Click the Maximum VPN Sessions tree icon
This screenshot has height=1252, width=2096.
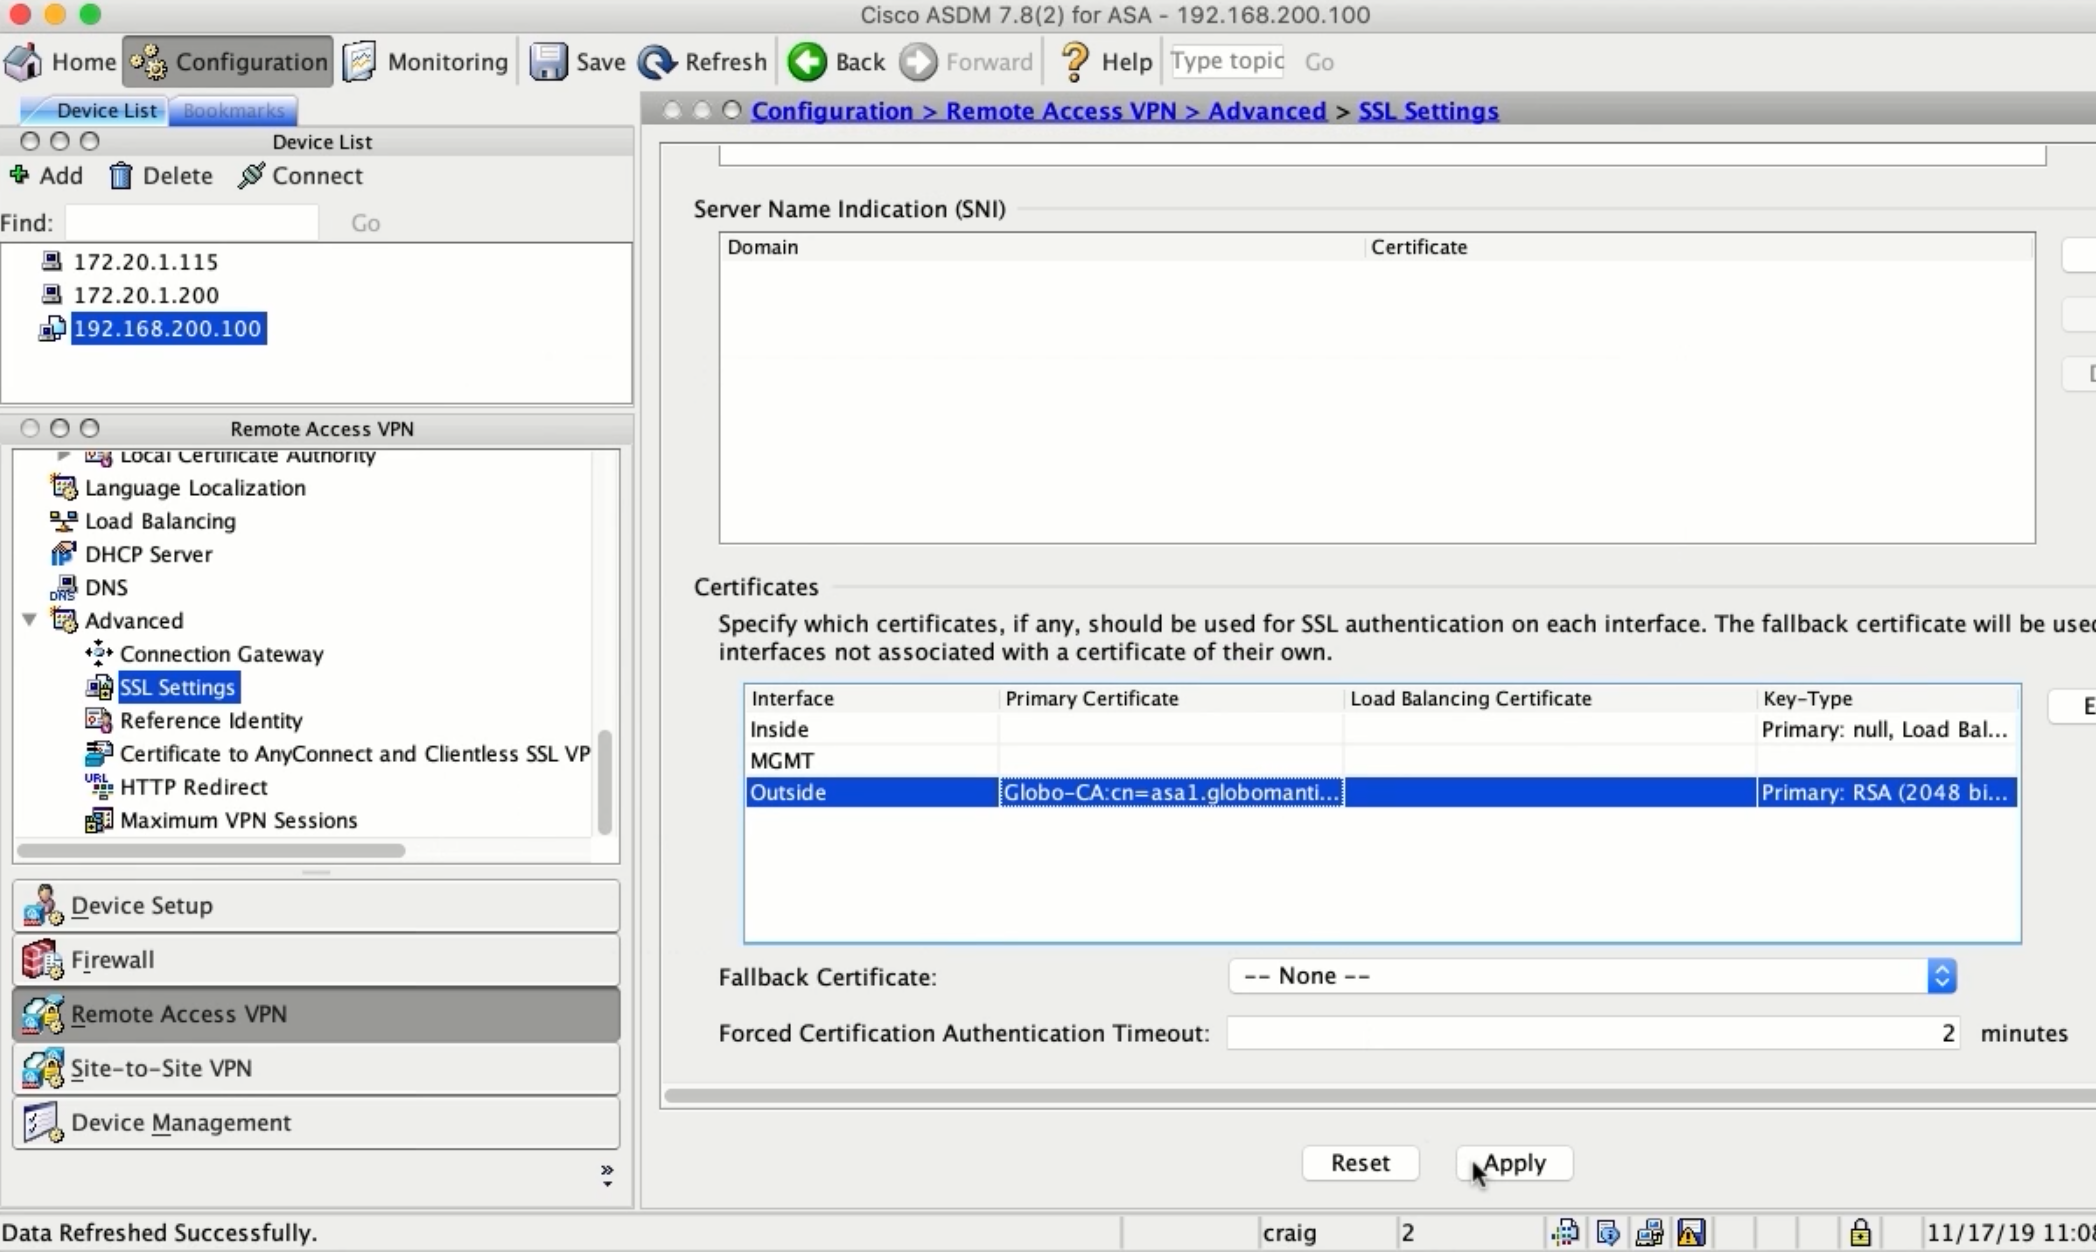99,820
